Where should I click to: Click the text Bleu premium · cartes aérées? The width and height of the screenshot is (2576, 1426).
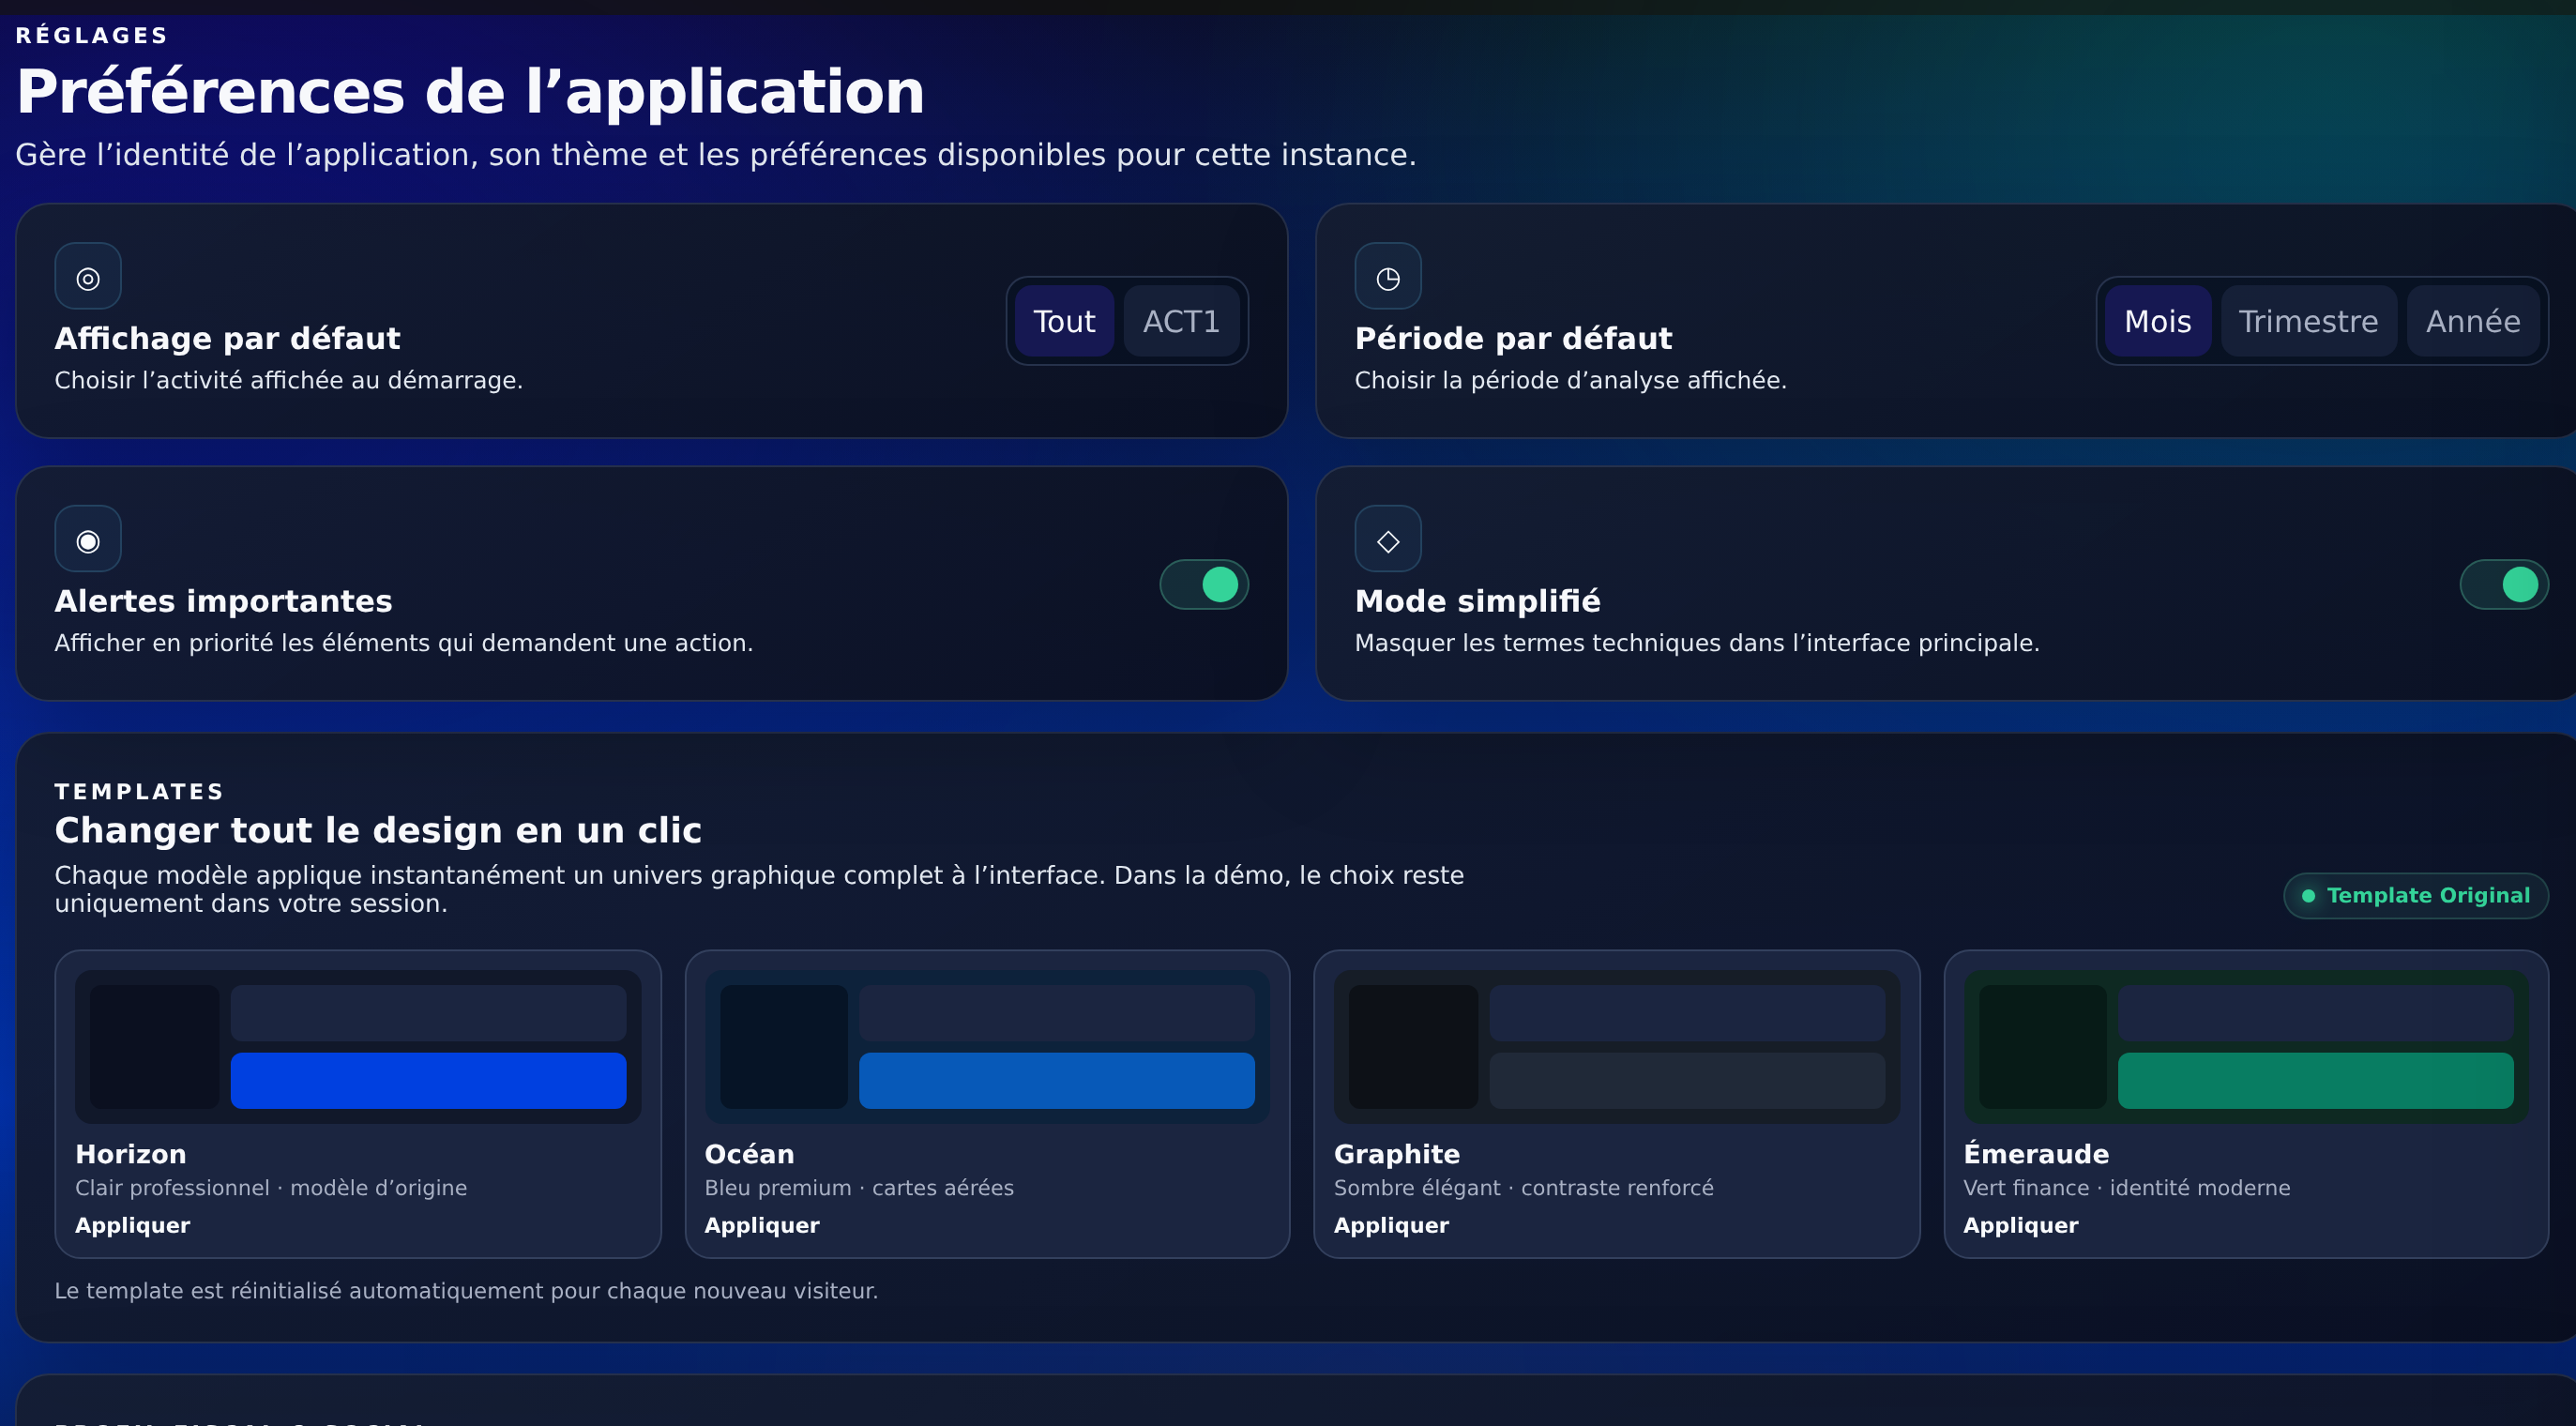(x=859, y=1188)
